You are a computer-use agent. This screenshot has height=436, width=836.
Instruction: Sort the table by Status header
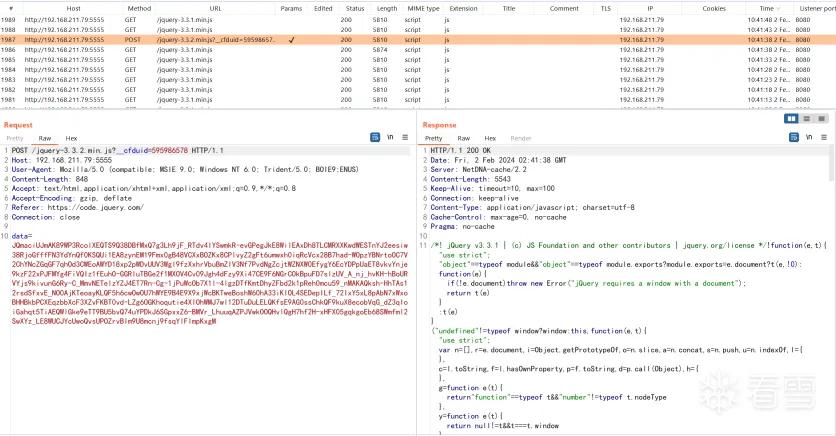pyautogui.click(x=355, y=9)
